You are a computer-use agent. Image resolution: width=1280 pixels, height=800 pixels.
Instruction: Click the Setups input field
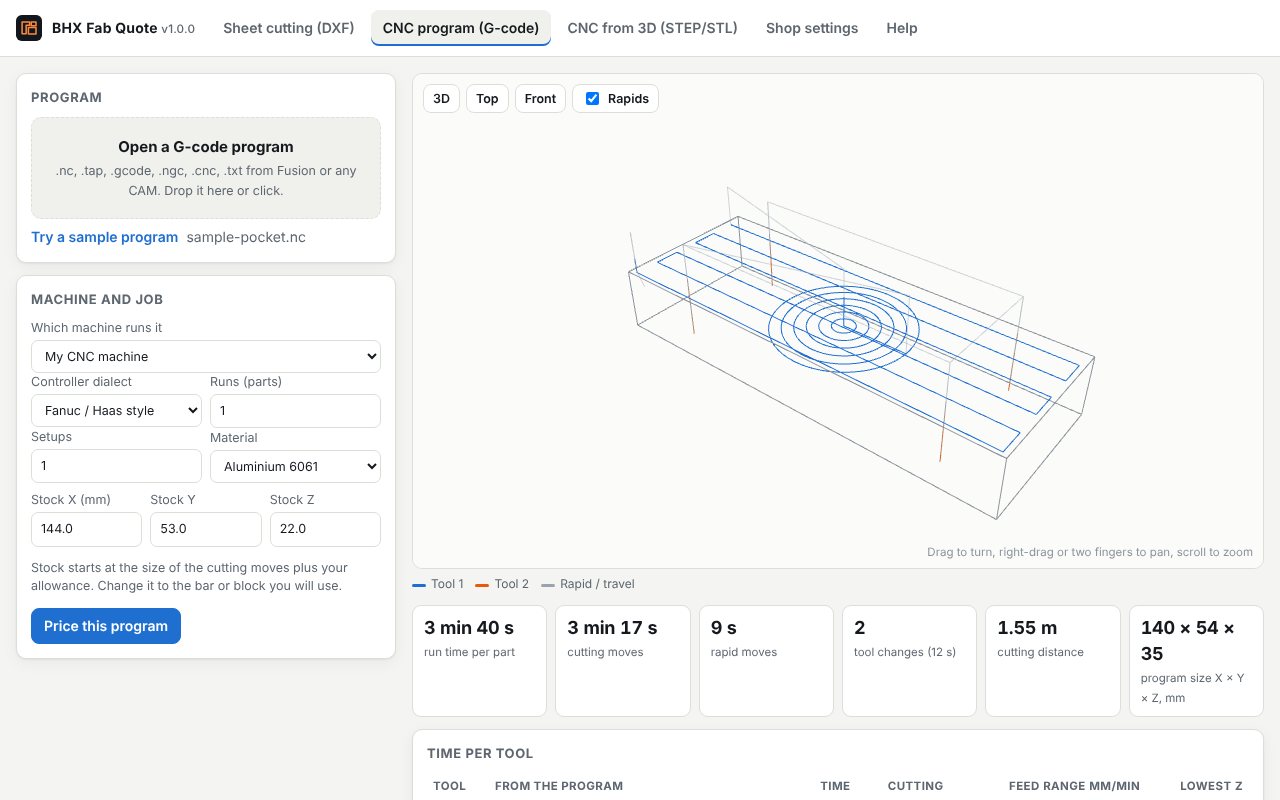point(116,466)
